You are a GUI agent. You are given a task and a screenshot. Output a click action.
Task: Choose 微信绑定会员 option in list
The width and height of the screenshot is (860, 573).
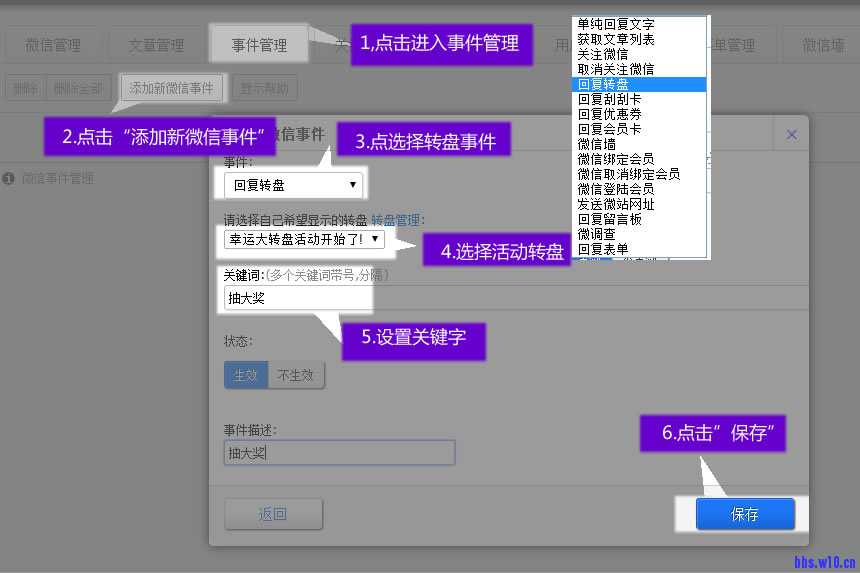tap(615, 159)
